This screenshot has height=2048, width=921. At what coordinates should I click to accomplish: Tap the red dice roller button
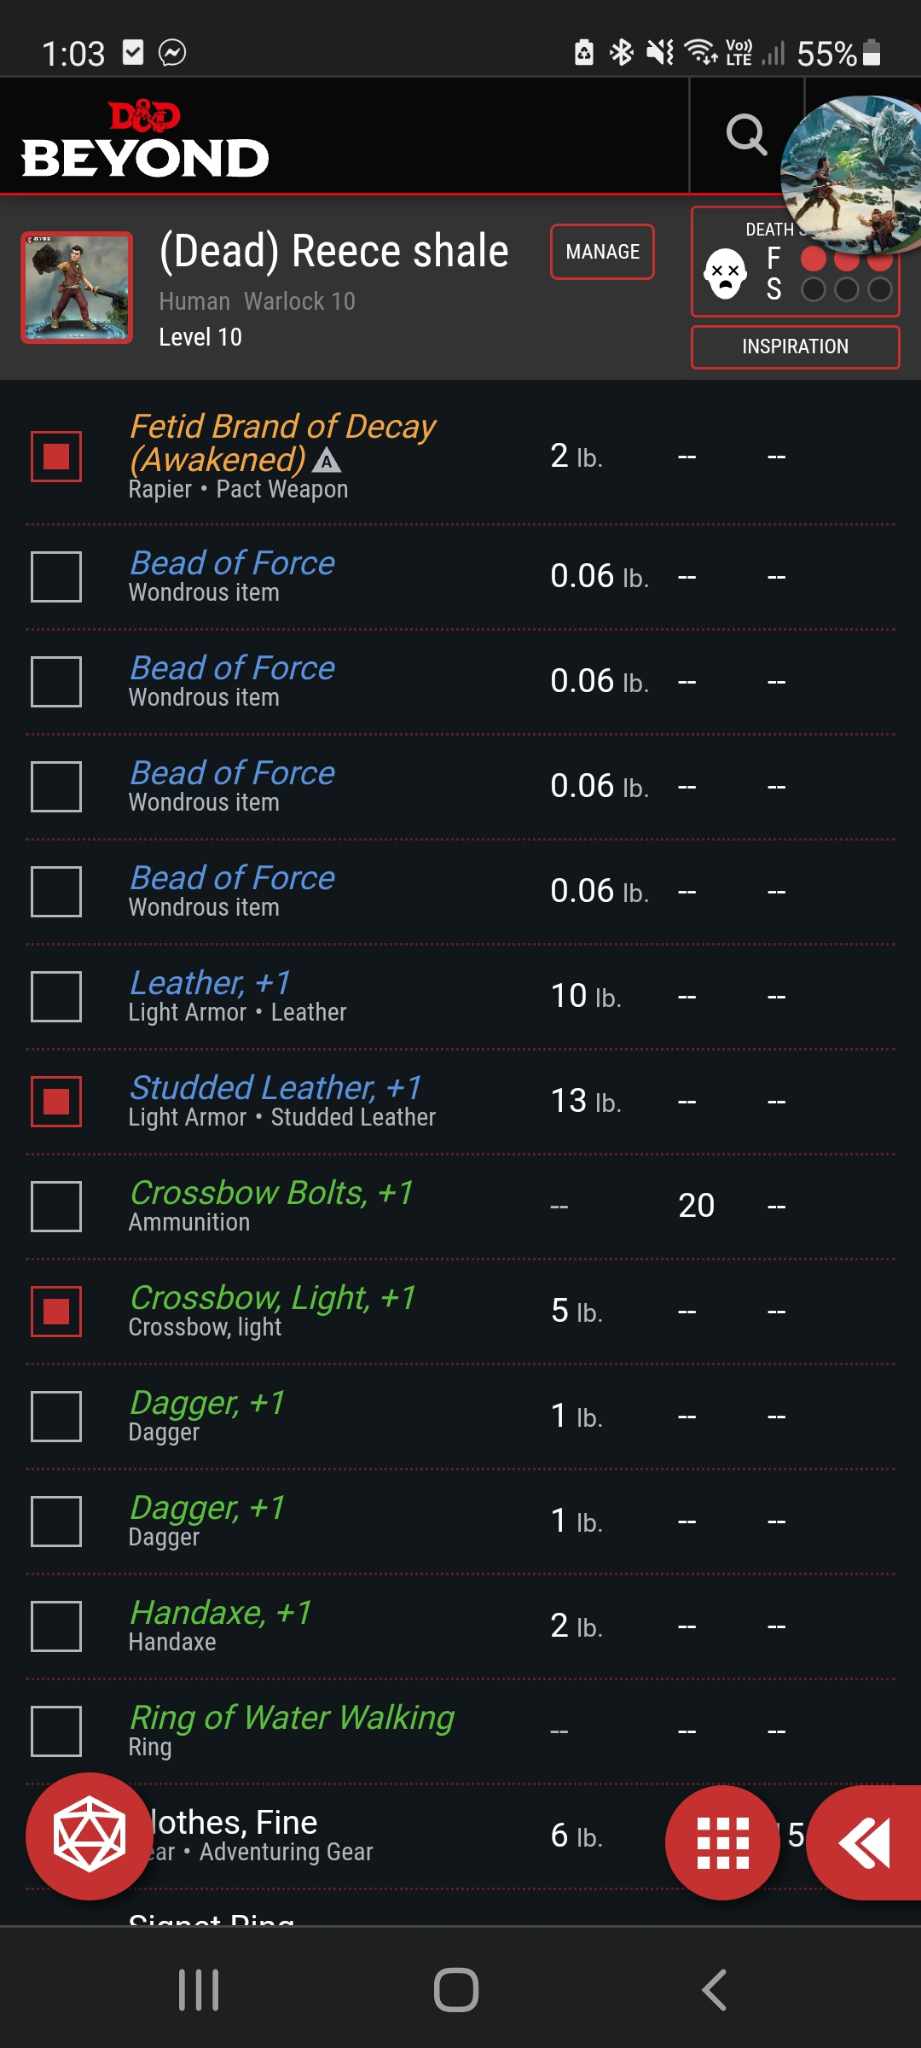click(89, 1836)
